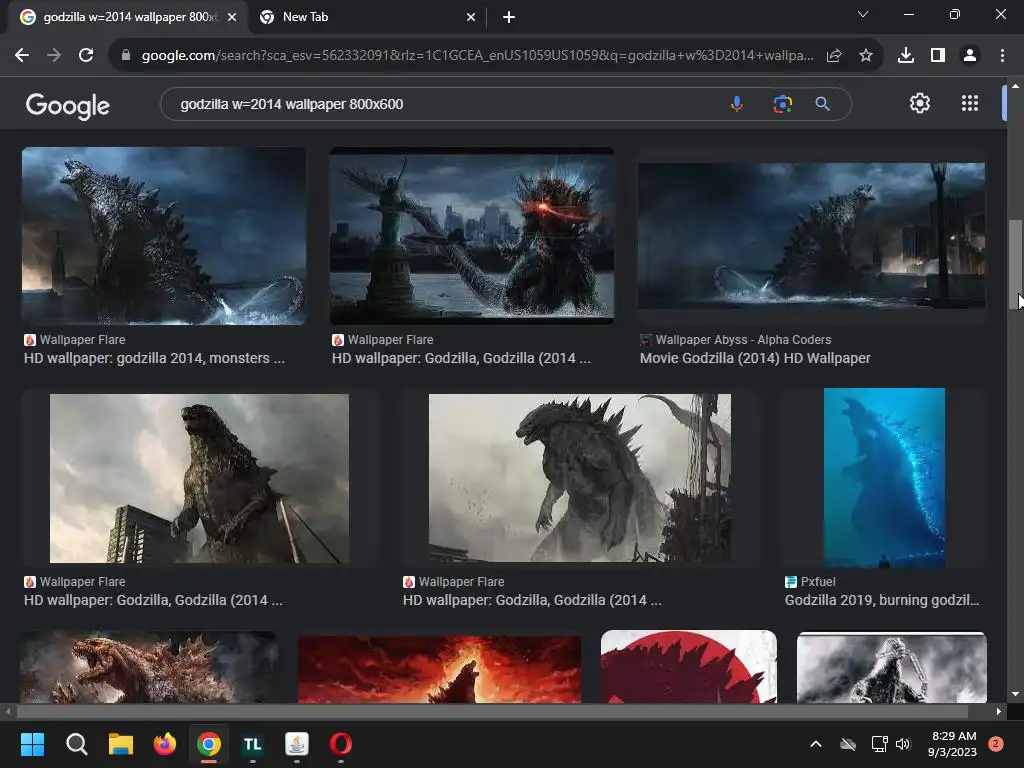Screen dimensions: 1024x768
Task: Click the forward navigation arrow
Action: 54,56
